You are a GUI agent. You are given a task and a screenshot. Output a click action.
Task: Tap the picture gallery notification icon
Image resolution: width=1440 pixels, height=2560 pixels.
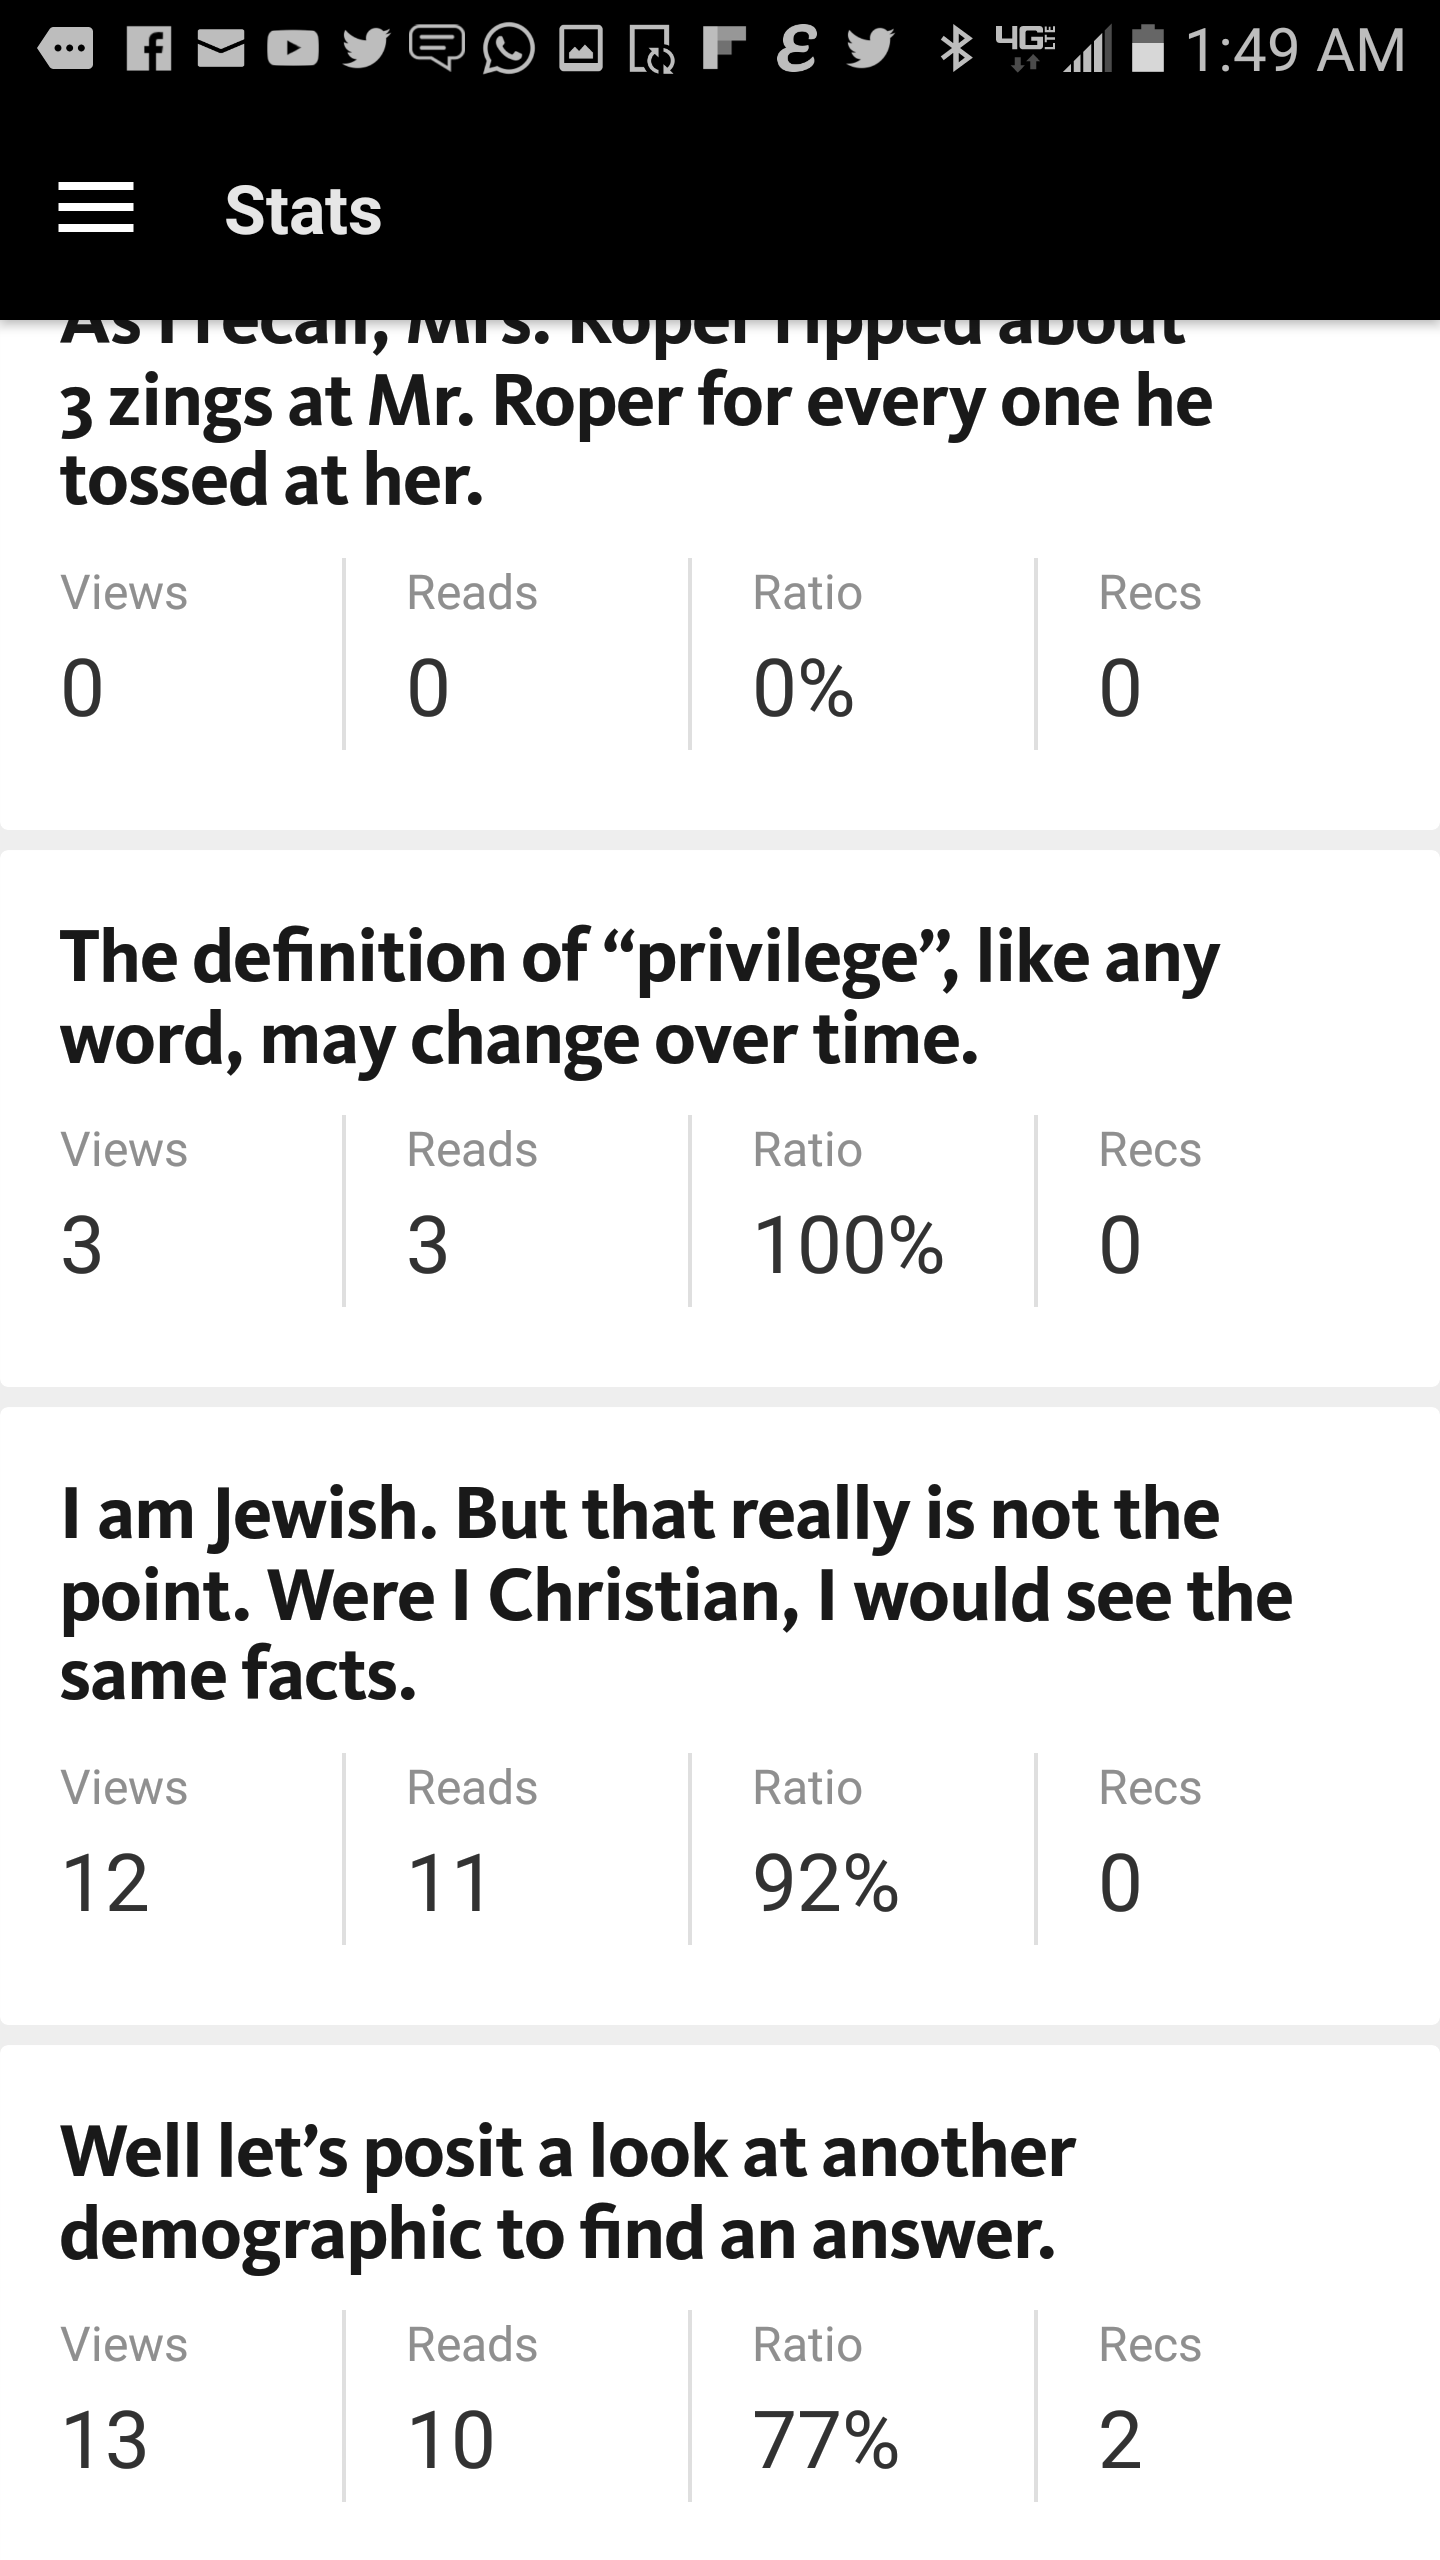coord(581,49)
